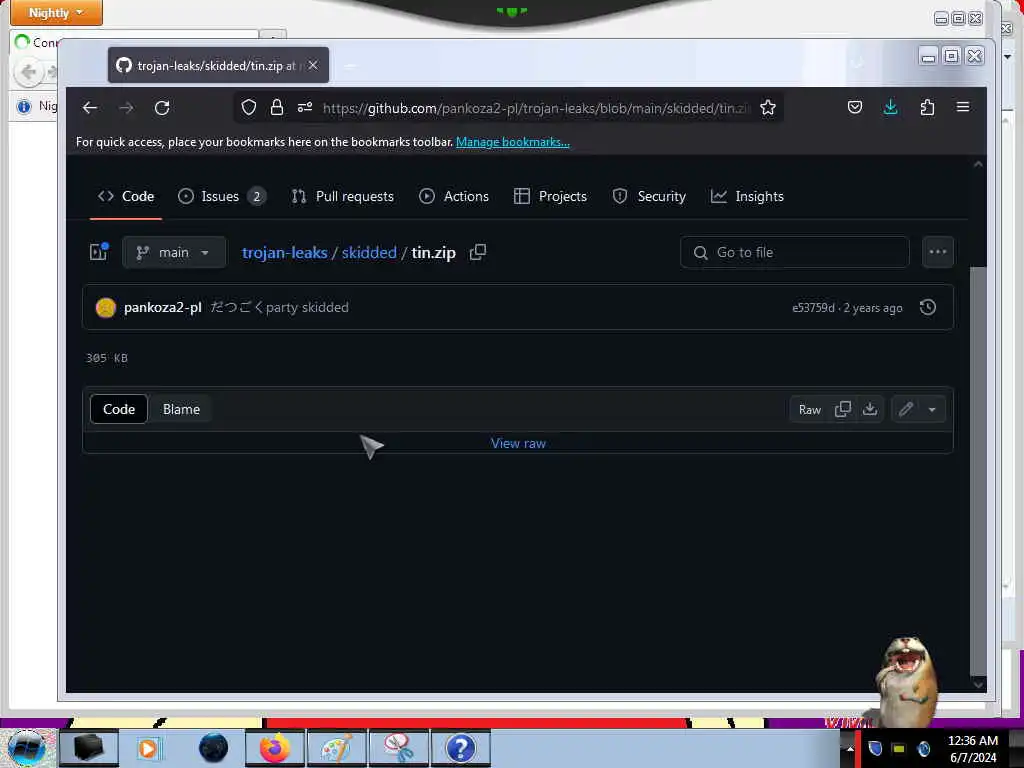Viewport: 1024px width, 768px height.
Task: Switch to the Code repository tab
Action: (126, 197)
